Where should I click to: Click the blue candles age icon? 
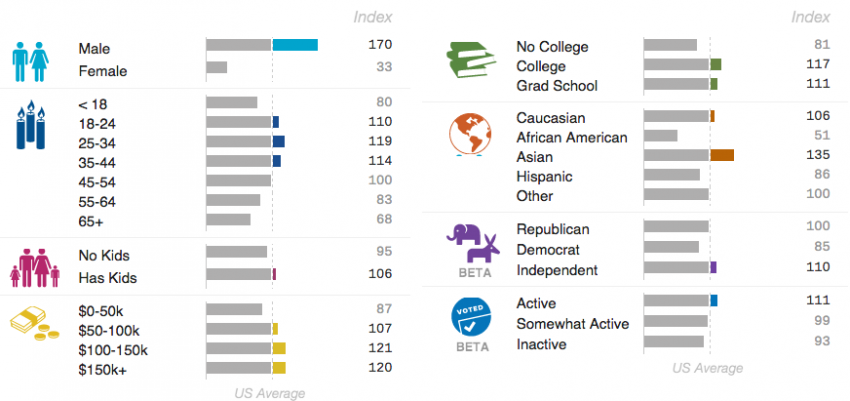pyautogui.click(x=31, y=125)
